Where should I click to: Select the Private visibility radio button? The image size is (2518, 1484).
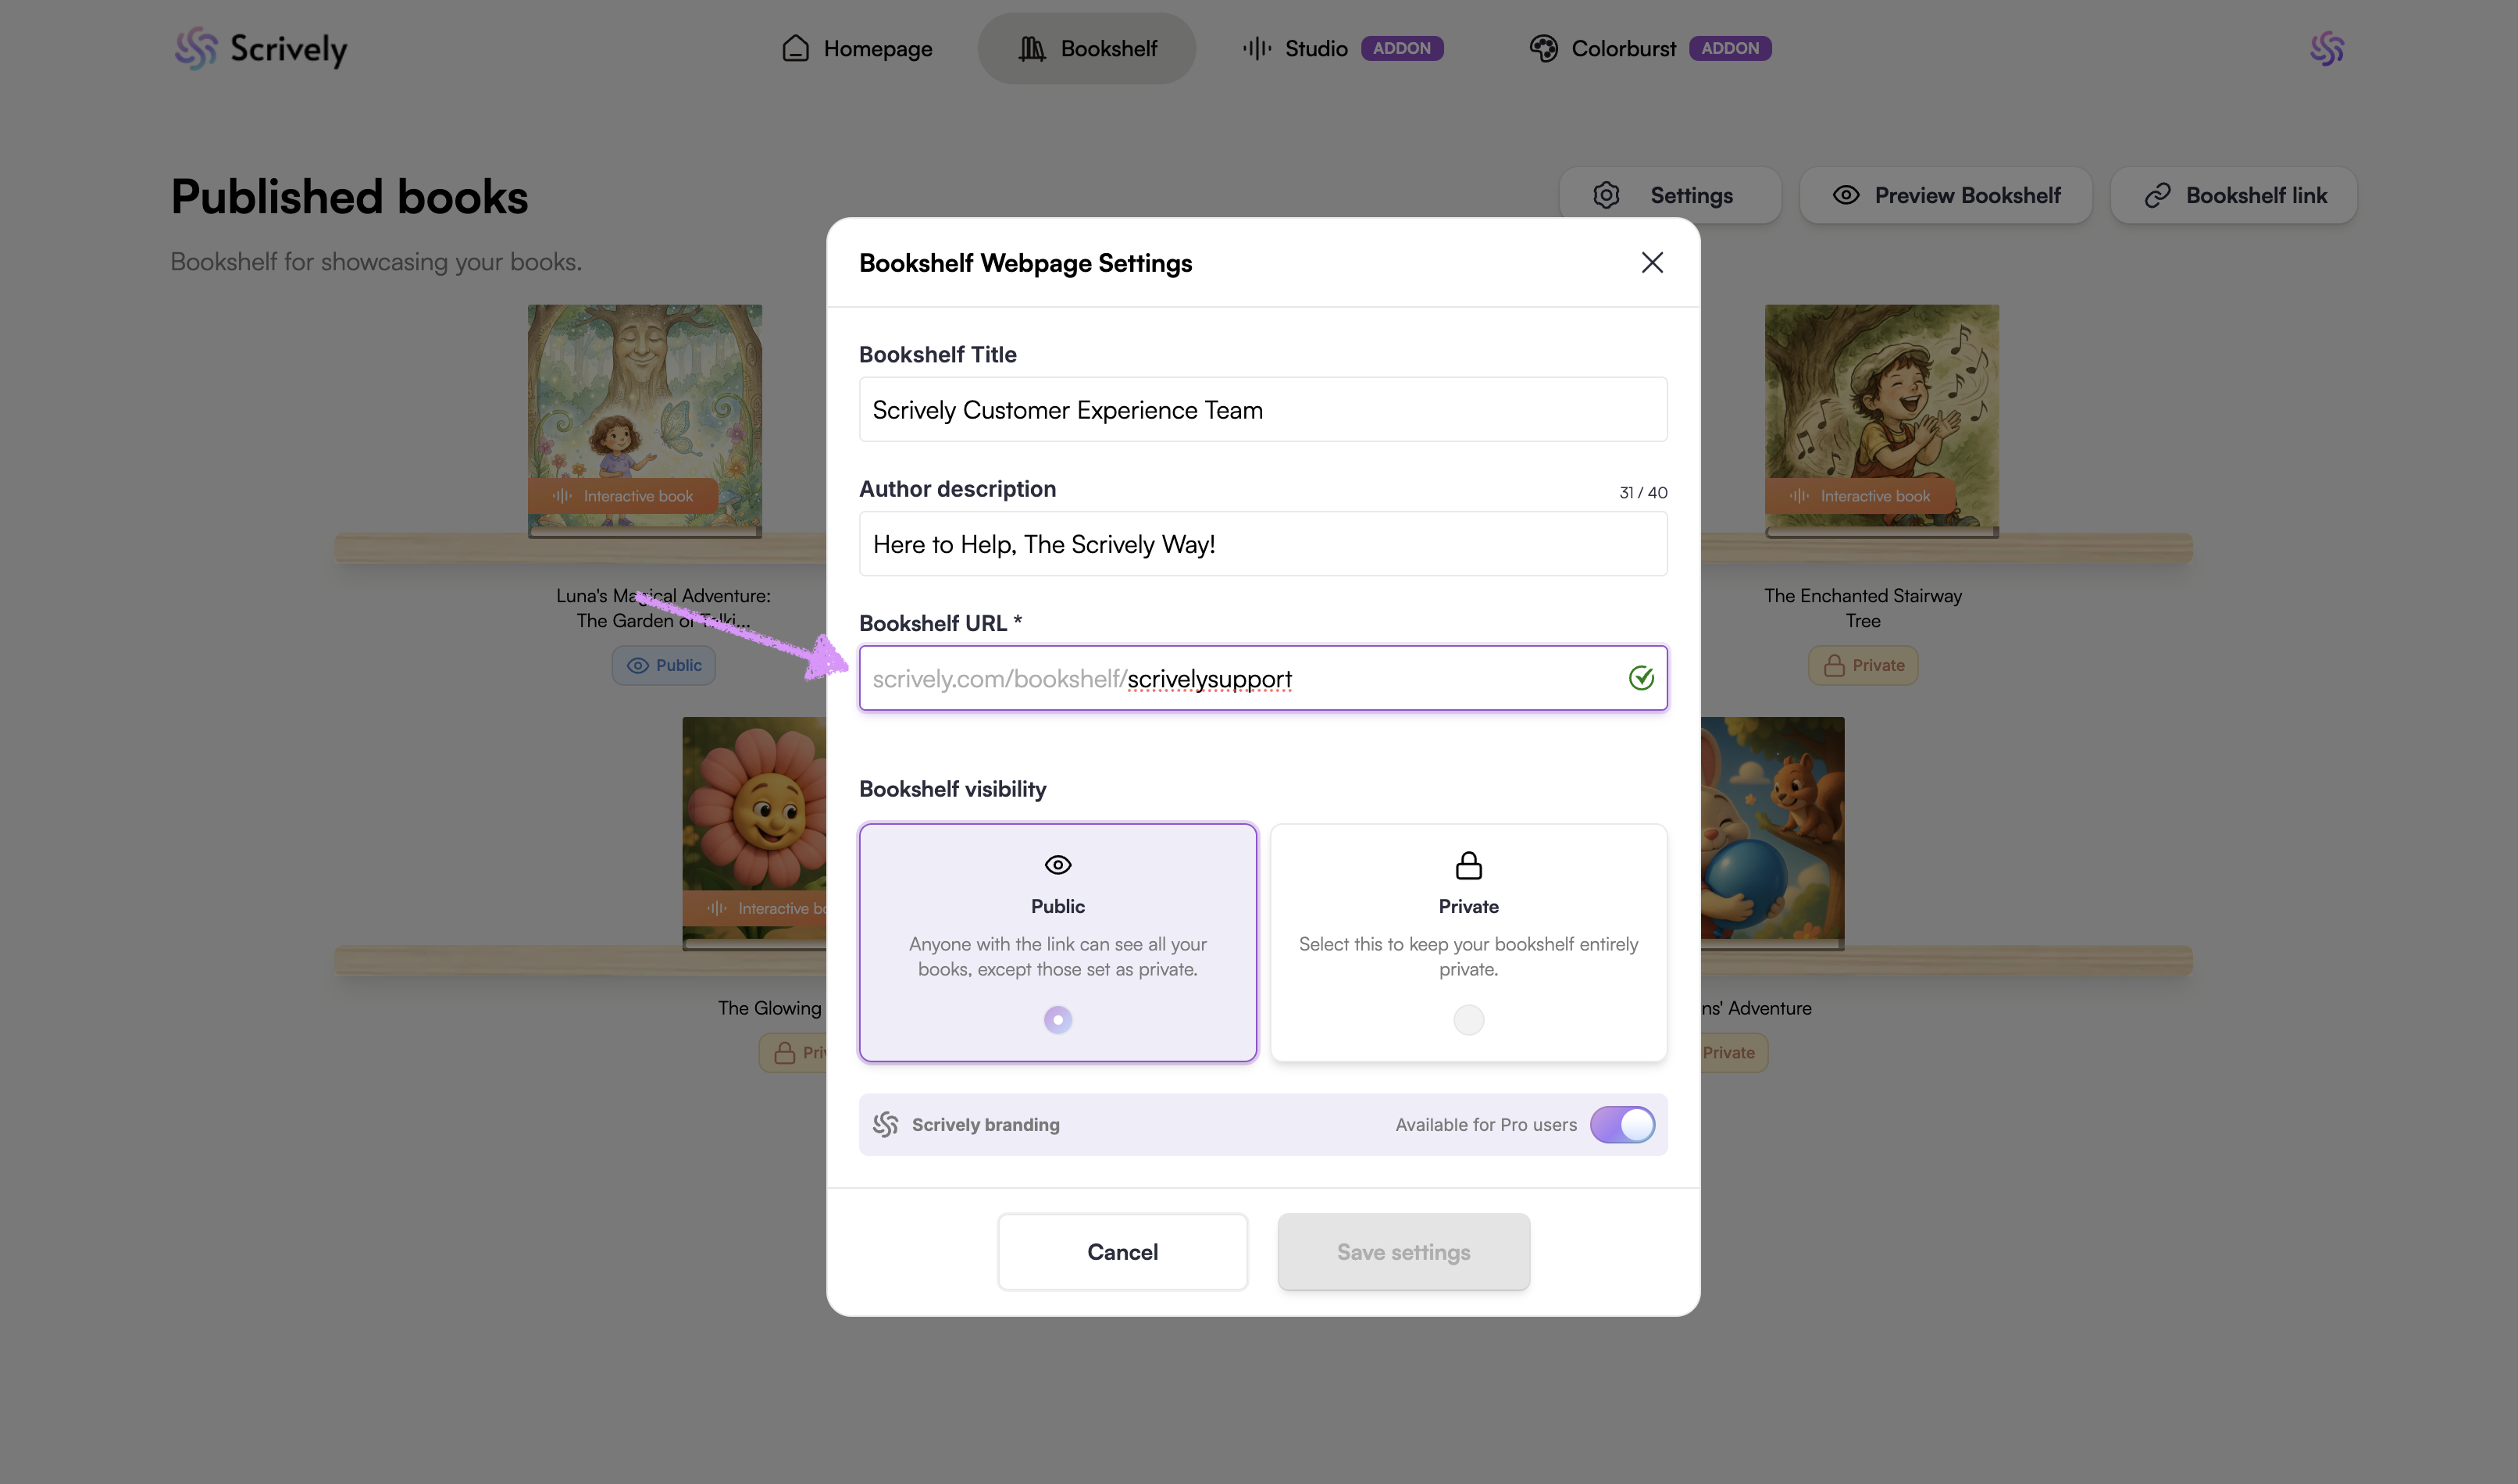coord(1468,1019)
